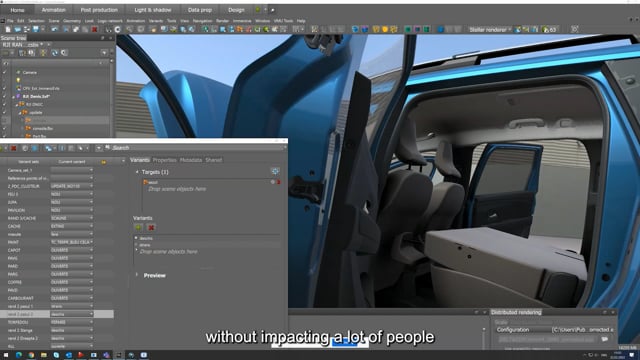Viewport: 640px width, 360px height.
Task: Toggle visibility check for Camera node
Action: [4, 72]
